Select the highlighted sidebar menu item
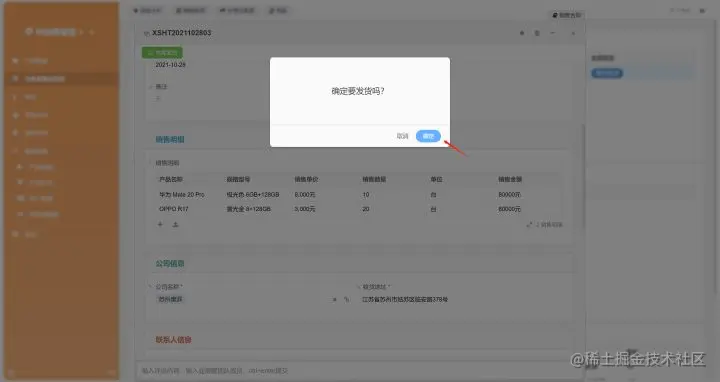The image size is (720, 382). (62, 79)
